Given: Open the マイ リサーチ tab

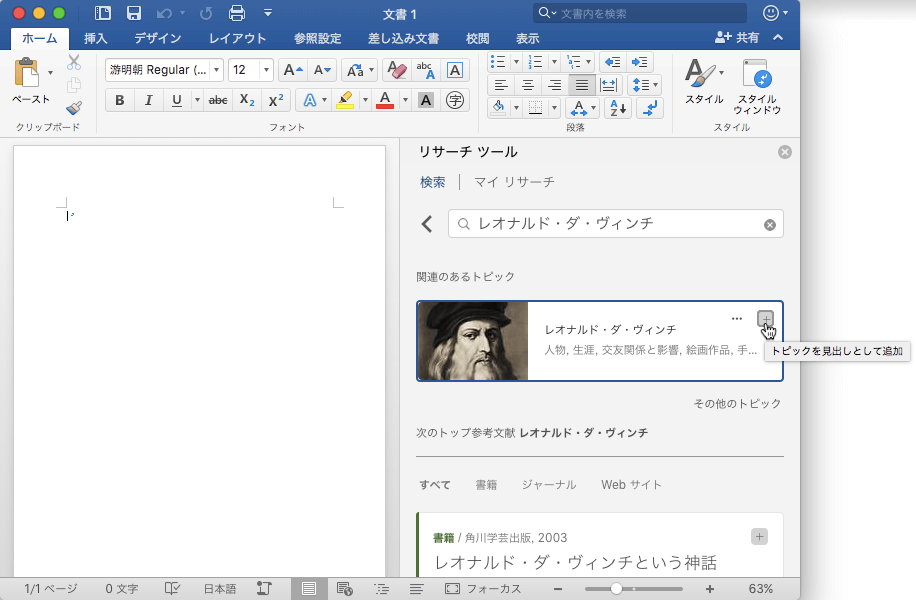Looking at the screenshot, I should pyautogui.click(x=513, y=182).
